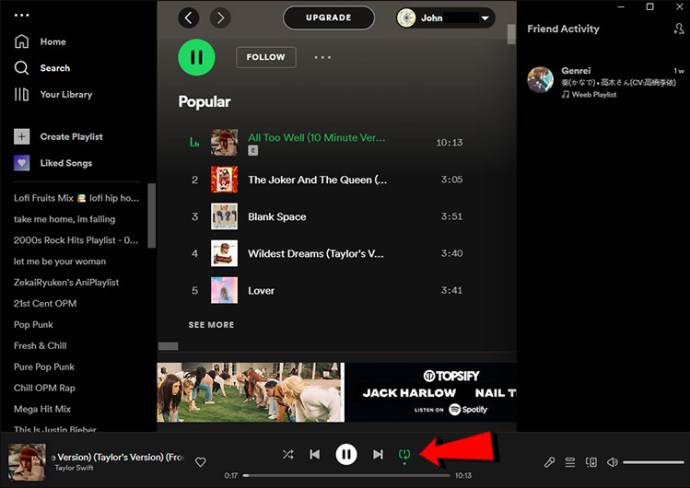Open take me home, im falling playlist
The height and width of the screenshot is (488, 690).
point(64,219)
